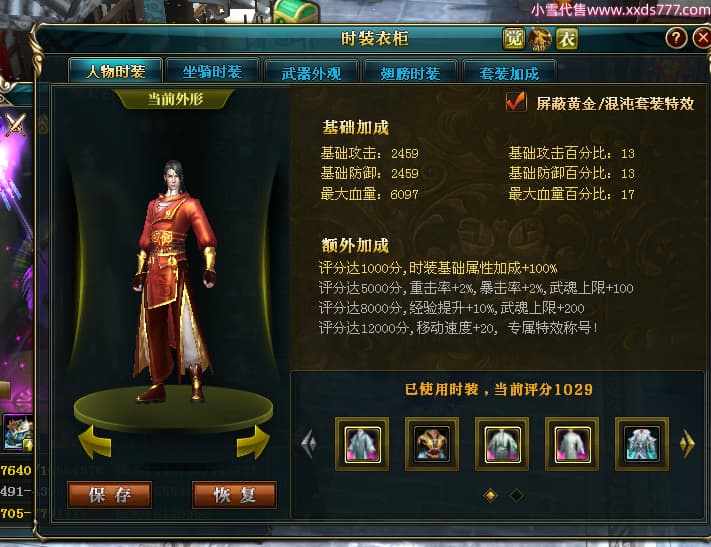This screenshot has height=547, width=711.
Task: Go to next costume page arrow
Action: coord(687,443)
